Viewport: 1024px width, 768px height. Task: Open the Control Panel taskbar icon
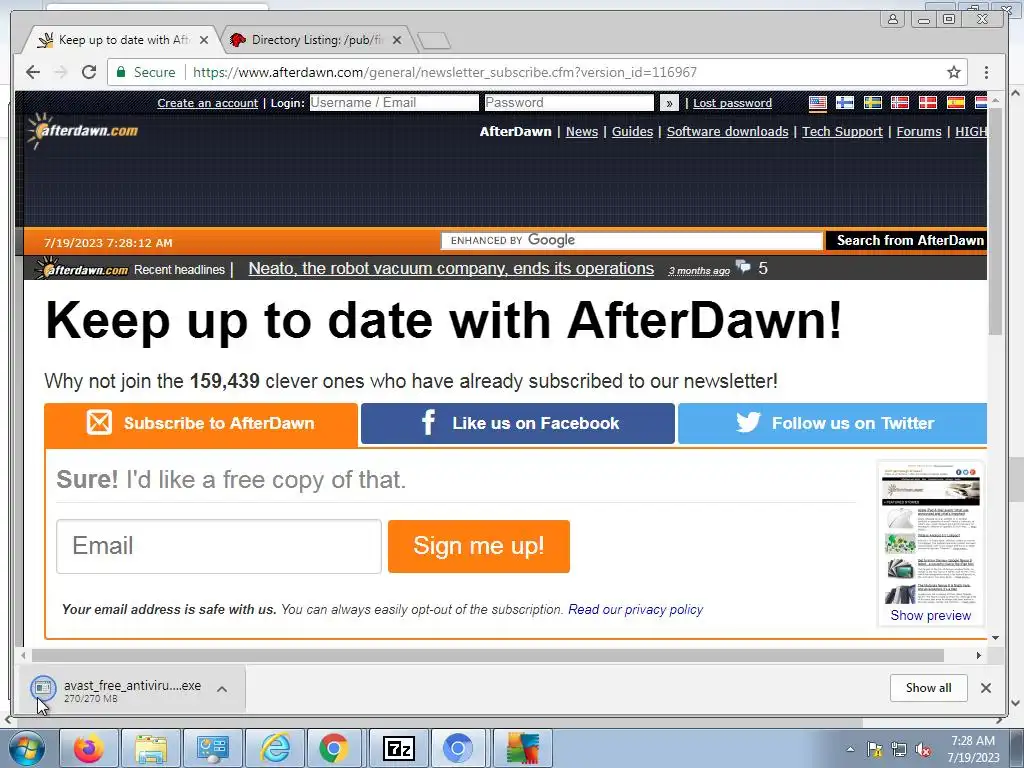[213, 748]
